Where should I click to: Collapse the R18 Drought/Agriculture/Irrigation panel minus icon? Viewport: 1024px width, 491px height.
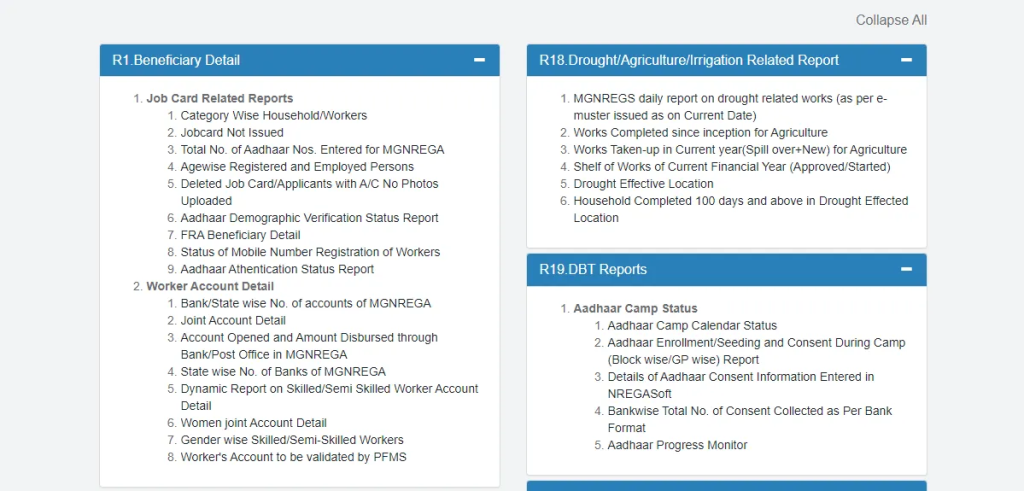[906, 60]
